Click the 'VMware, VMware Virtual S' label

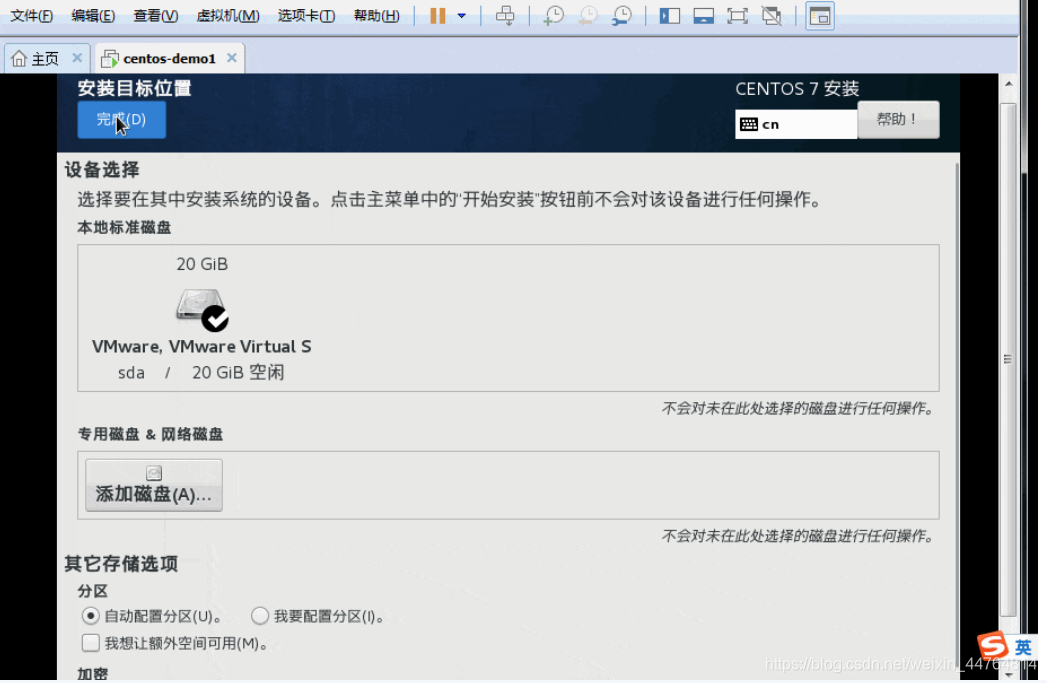coord(202,347)
